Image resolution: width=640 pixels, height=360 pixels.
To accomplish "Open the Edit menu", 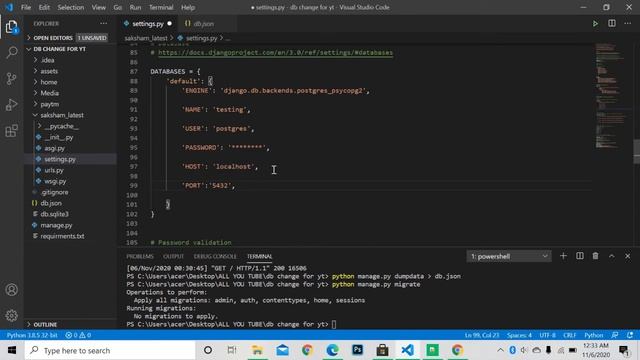I will point(44,7).
